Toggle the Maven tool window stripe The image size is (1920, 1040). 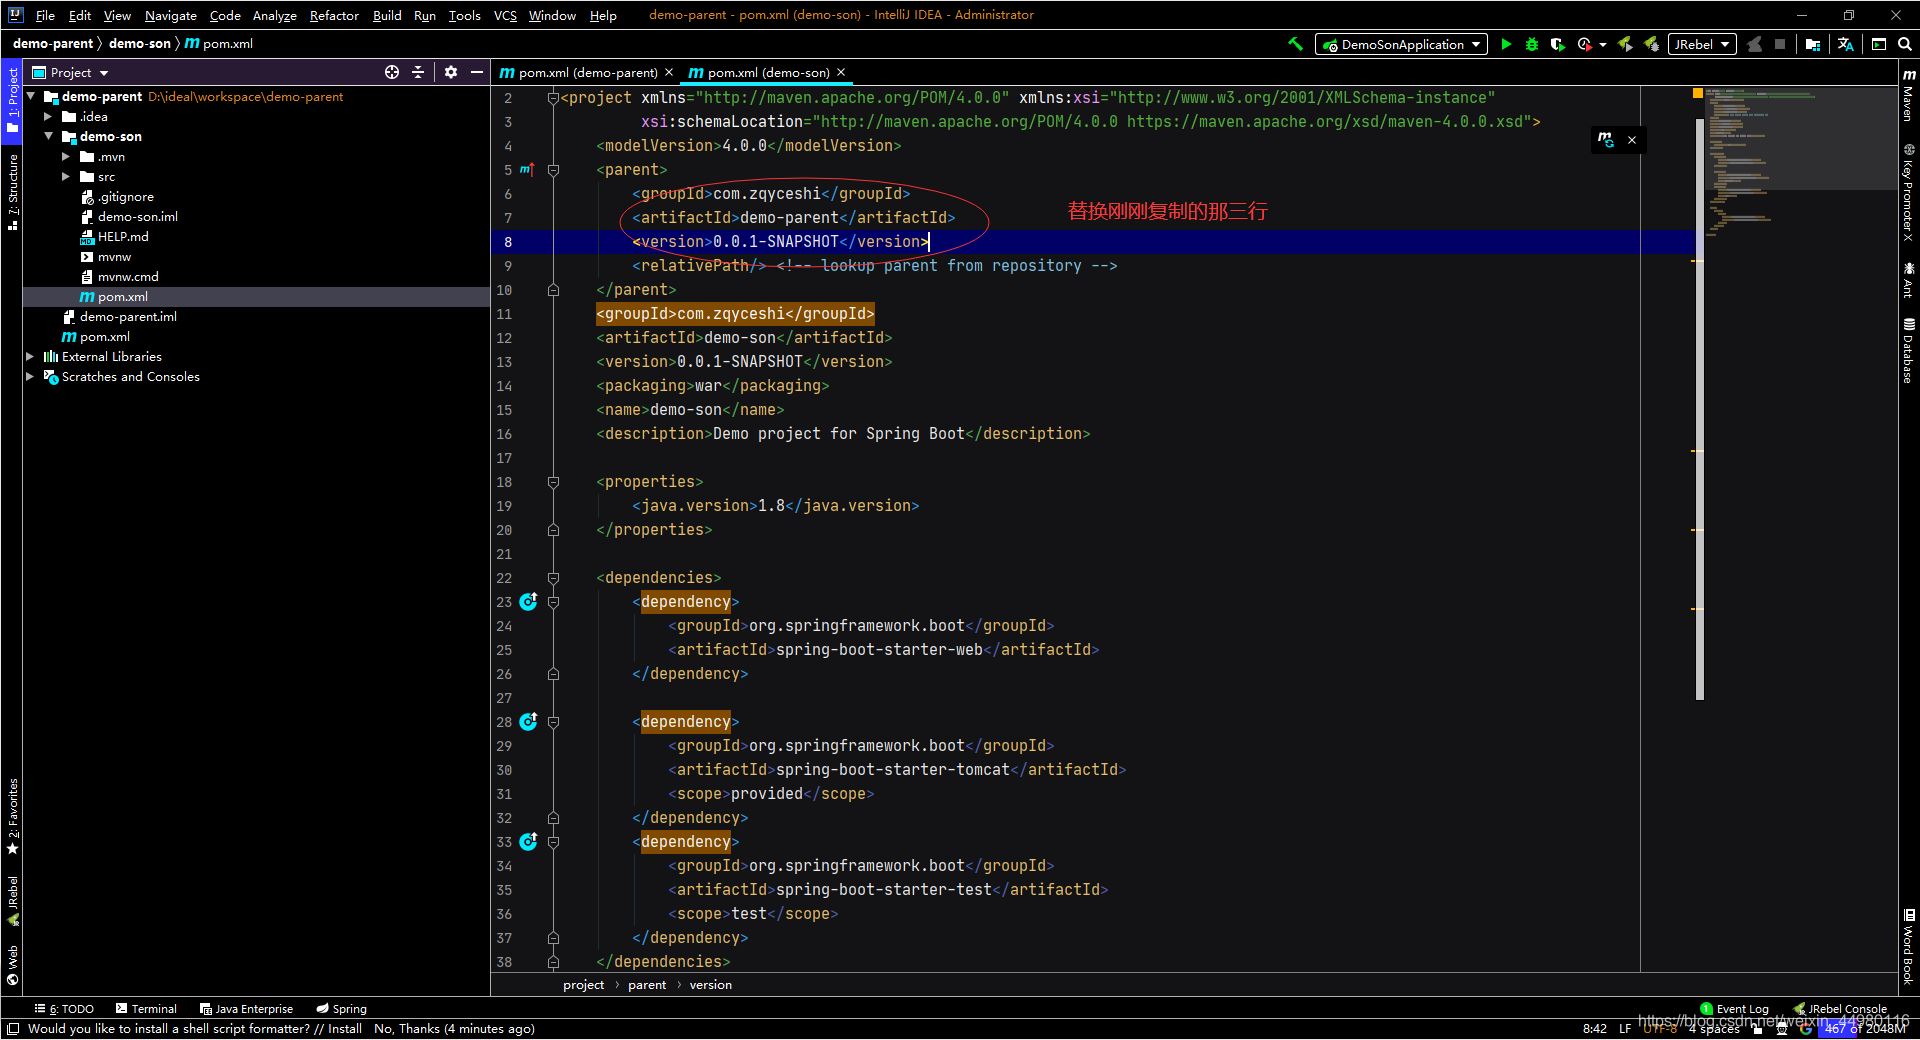tap(1908, 95)
